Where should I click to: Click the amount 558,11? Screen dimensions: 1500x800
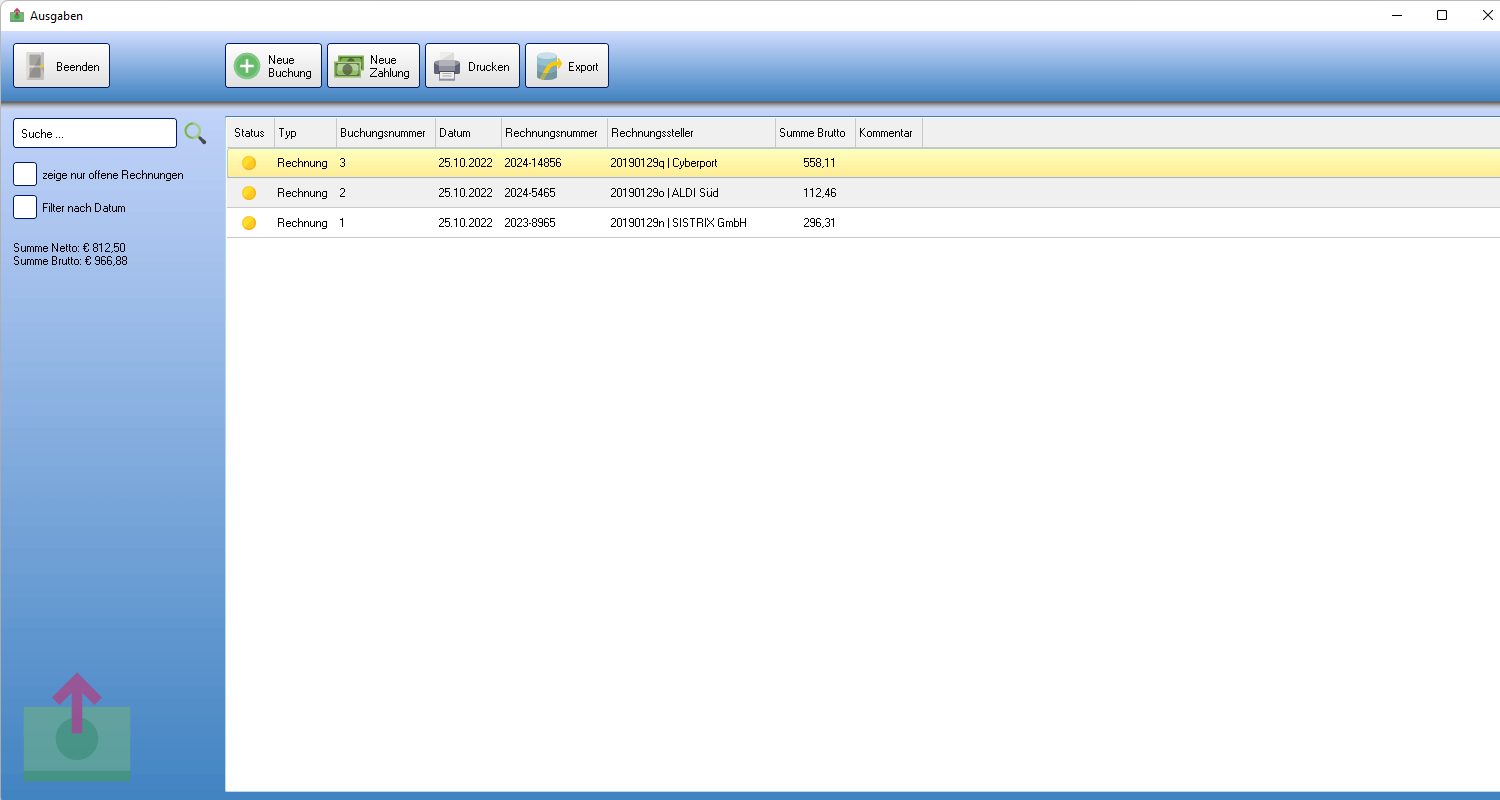819,163
